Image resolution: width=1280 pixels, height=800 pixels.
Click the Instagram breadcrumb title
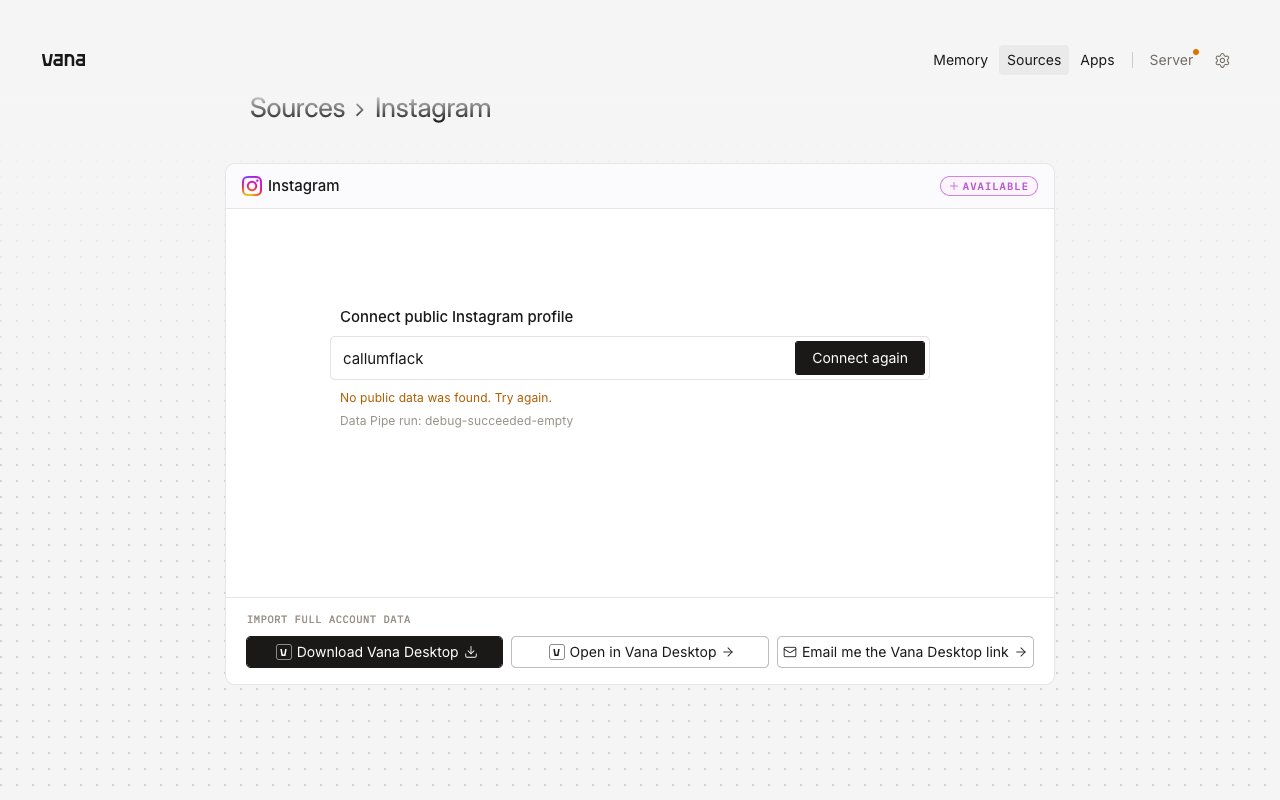point(433,108)
